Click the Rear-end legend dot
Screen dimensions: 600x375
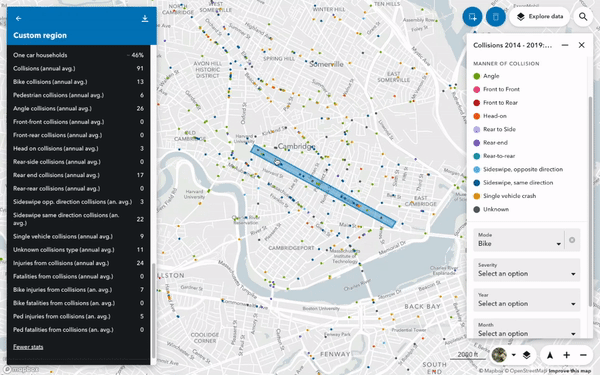tap(476, 143)
